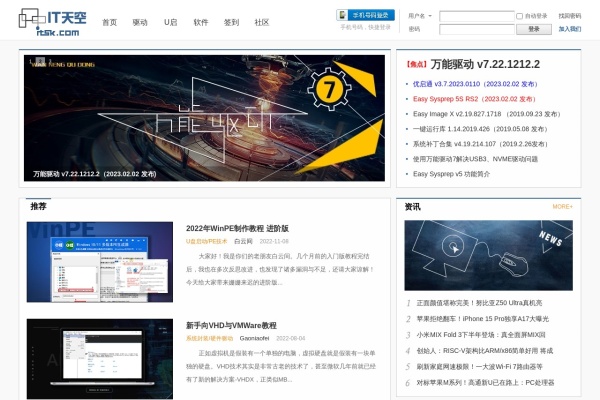Click 加入我们 to register

click(x=569, y=29)
